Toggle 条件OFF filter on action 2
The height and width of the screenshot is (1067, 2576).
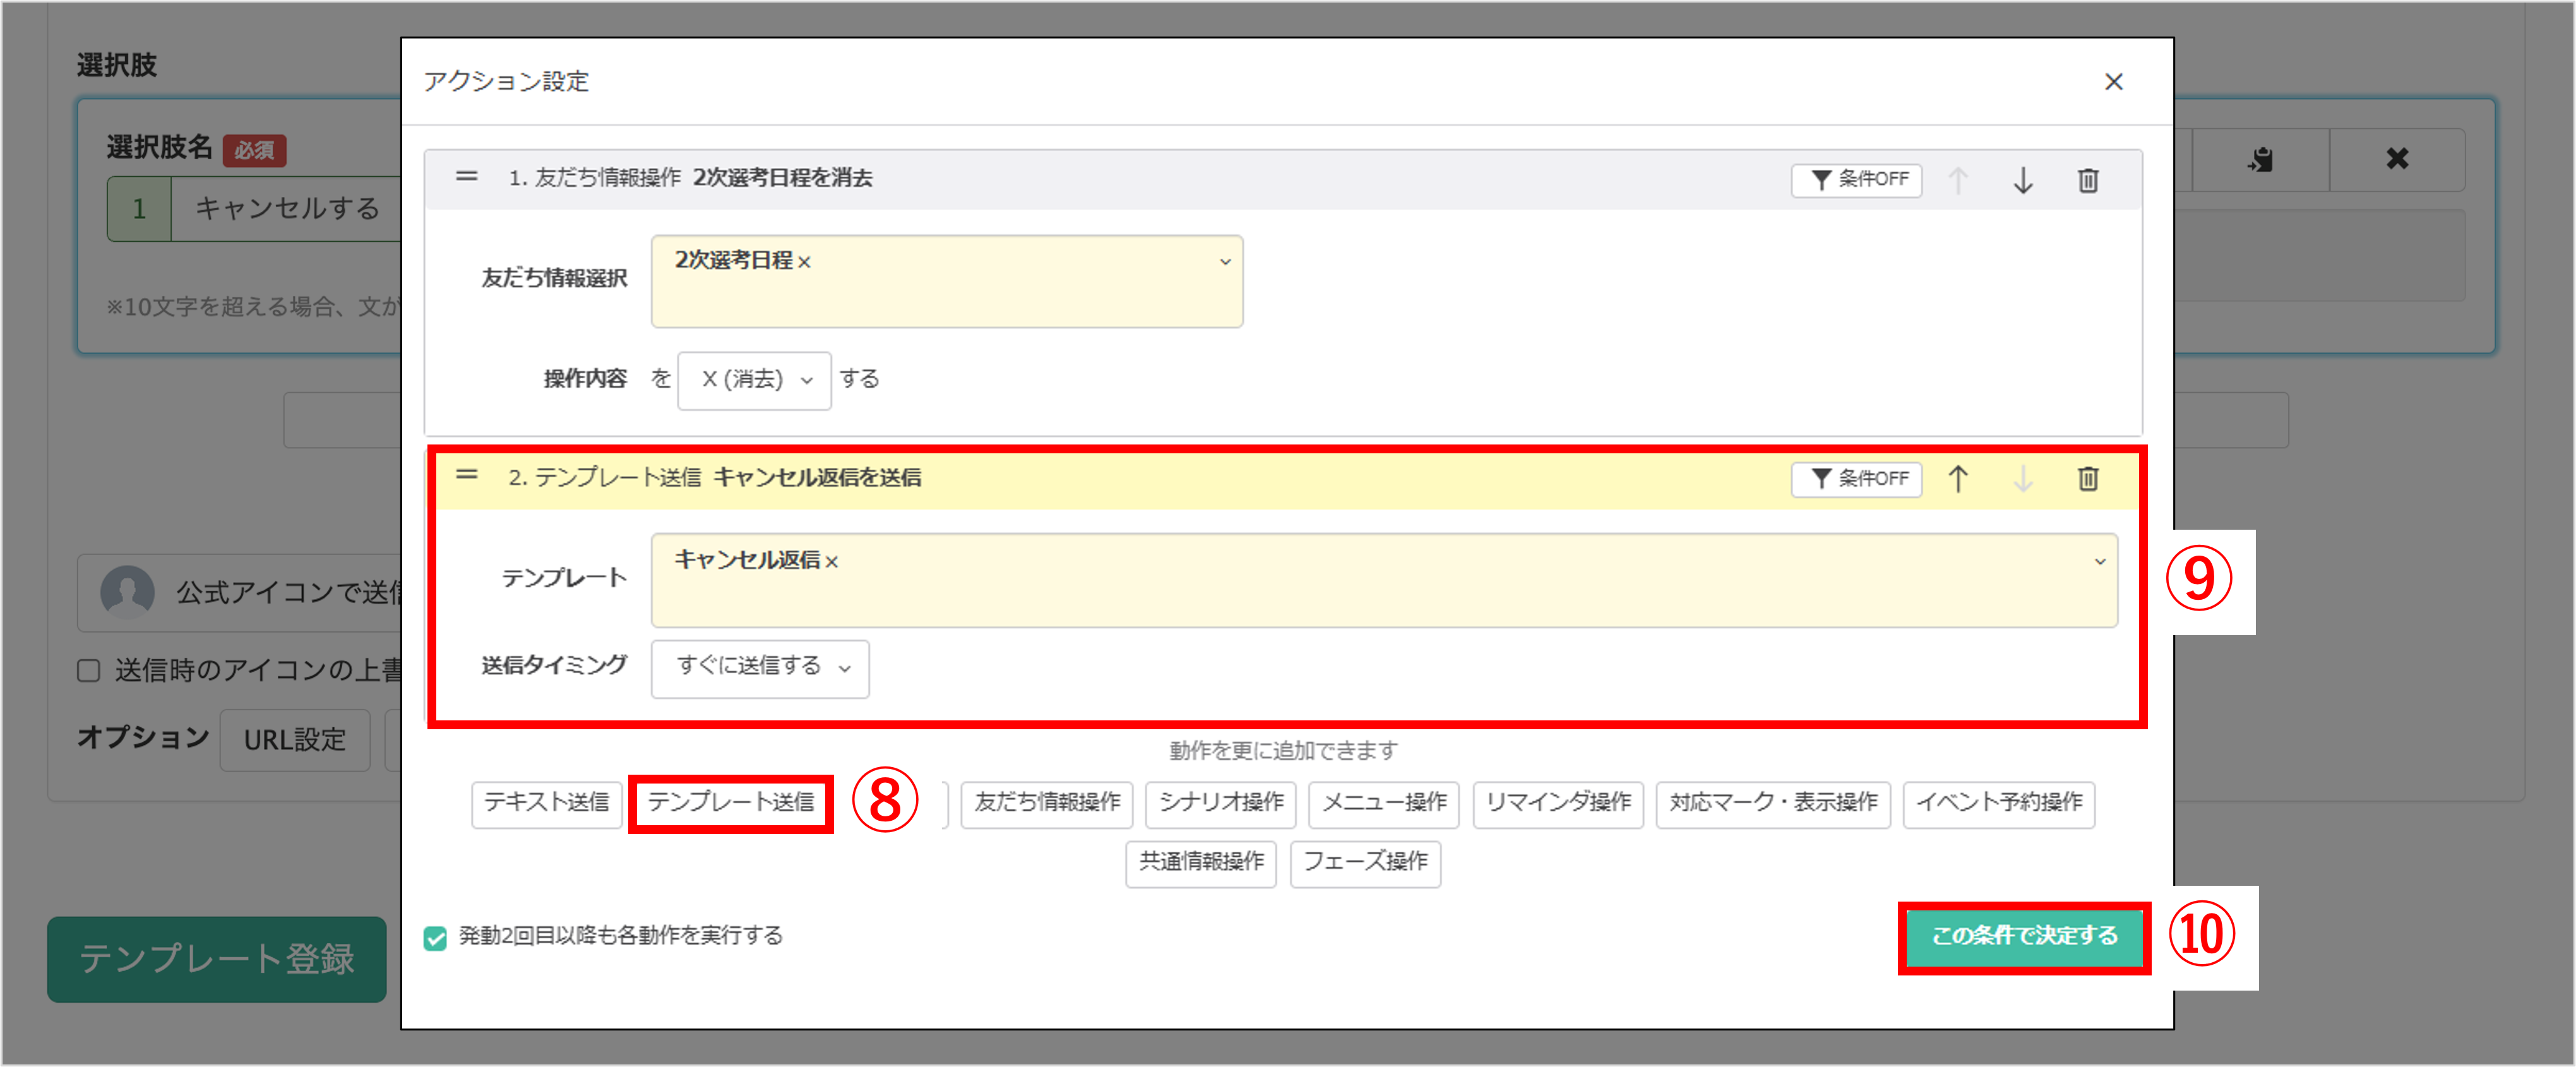[1856, 479]
